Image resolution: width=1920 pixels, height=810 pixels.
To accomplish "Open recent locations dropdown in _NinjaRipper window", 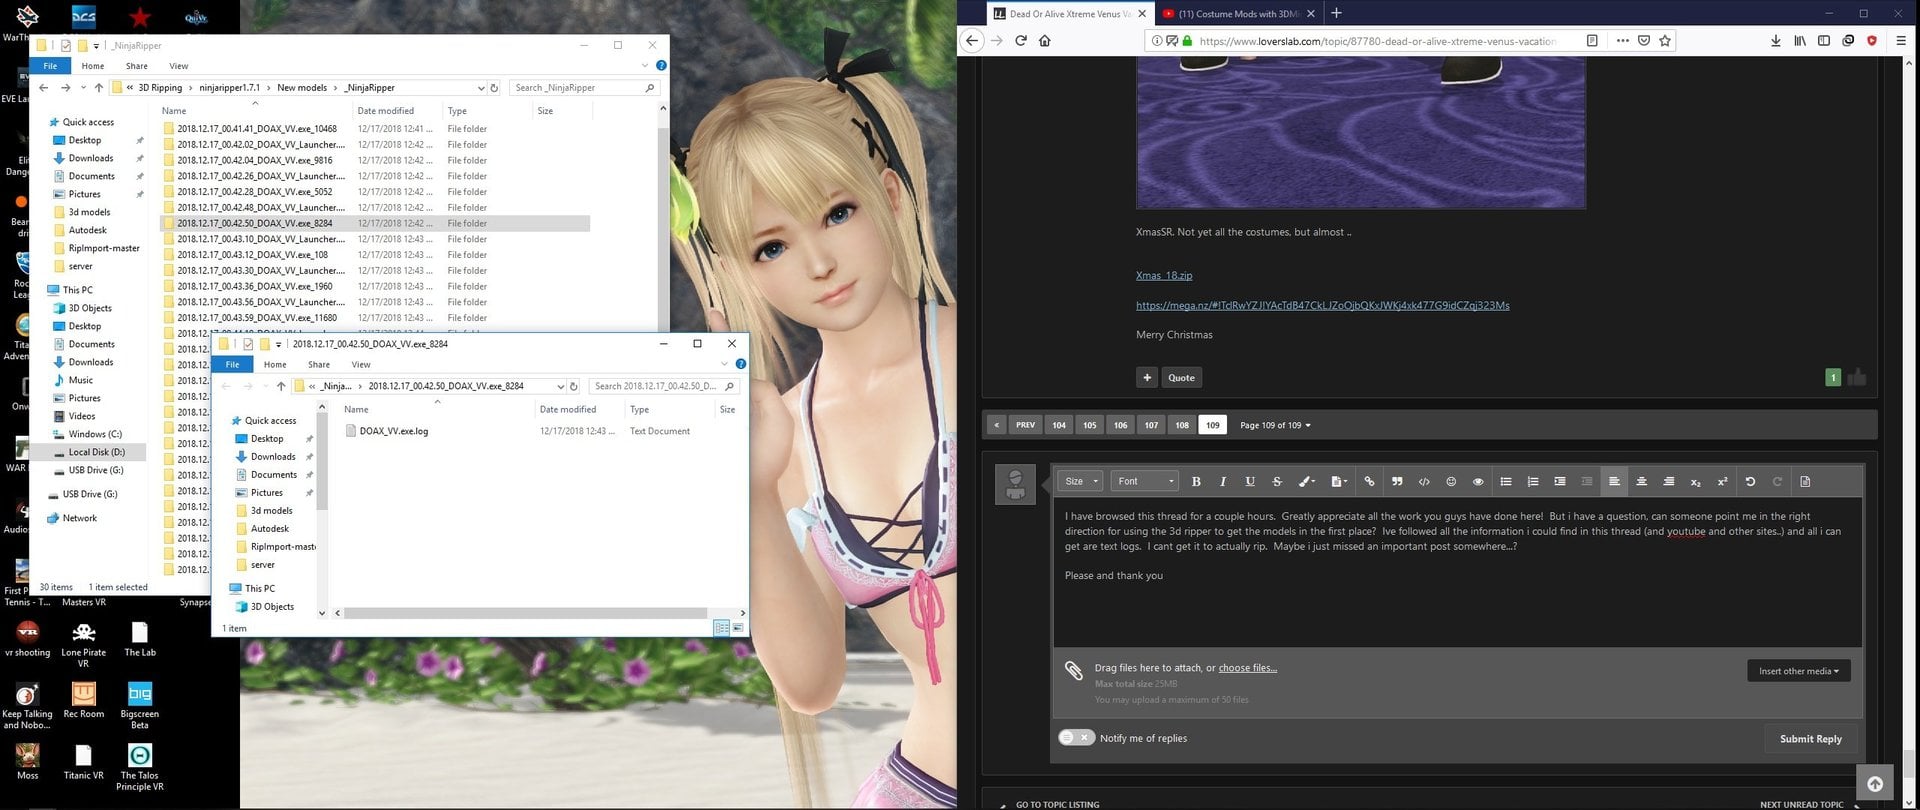I will pyautogui.click(x=82, y=88).
